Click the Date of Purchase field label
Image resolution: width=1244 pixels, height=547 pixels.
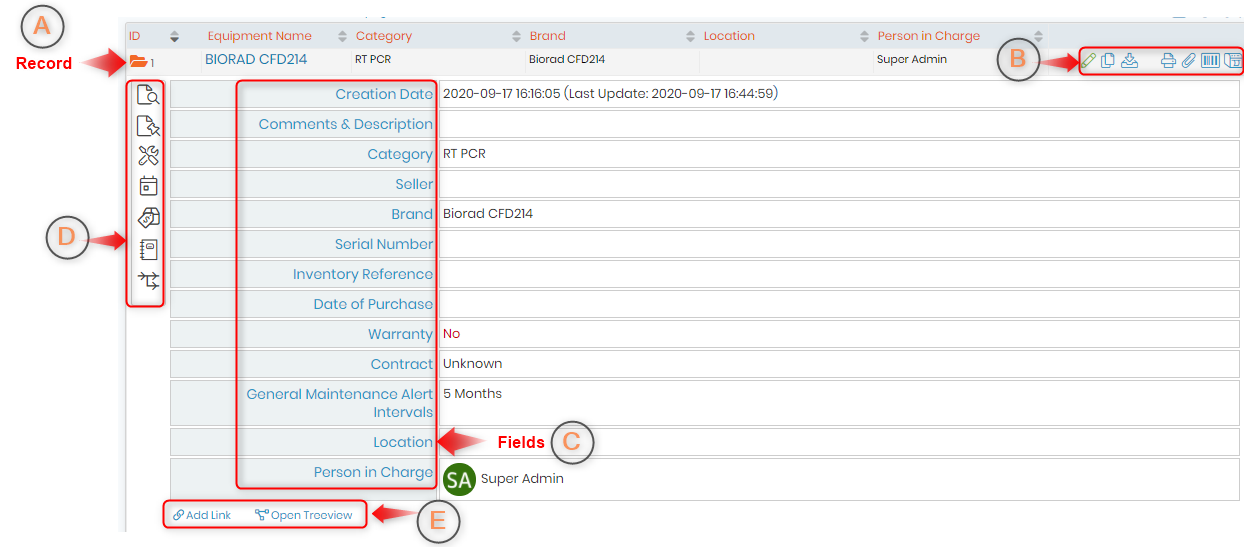click(374, 304)
